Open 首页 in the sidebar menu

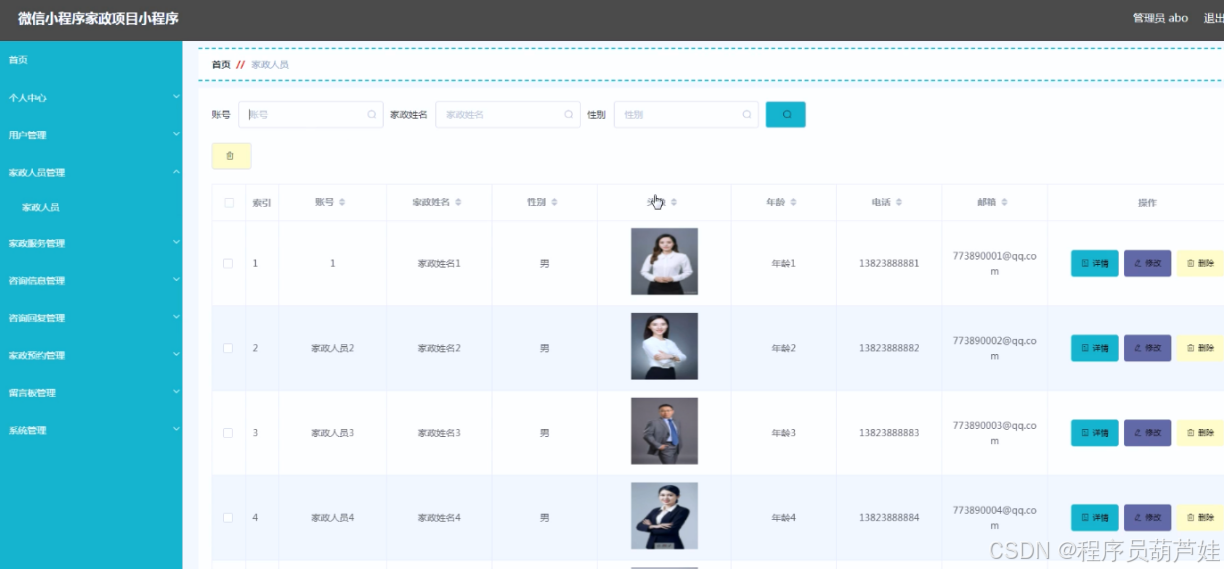coord(18,60)
